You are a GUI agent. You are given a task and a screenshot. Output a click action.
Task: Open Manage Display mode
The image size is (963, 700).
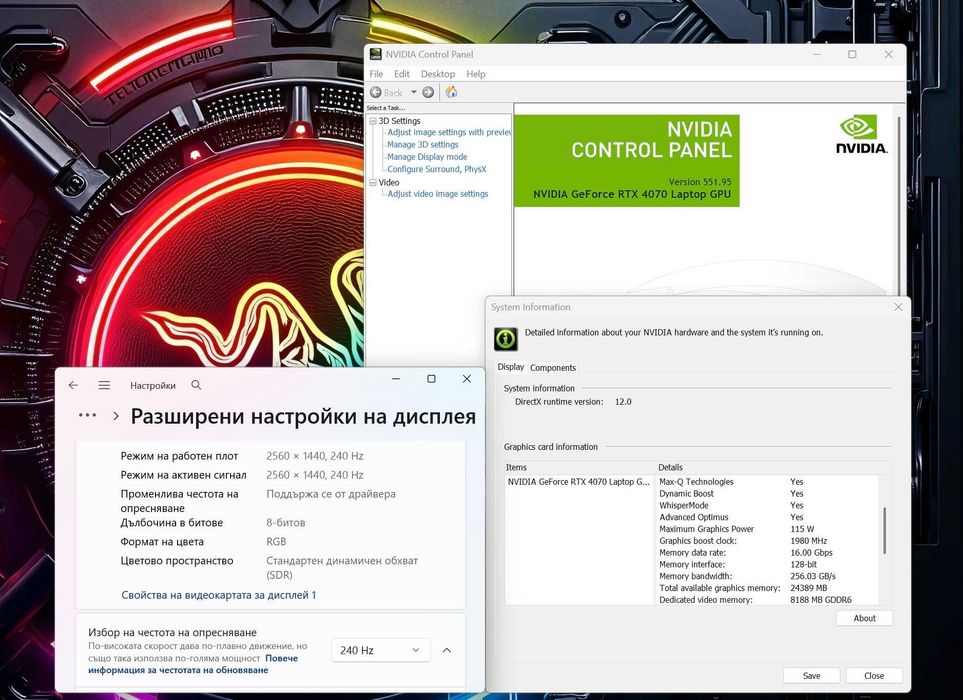(x=427, y=157)
